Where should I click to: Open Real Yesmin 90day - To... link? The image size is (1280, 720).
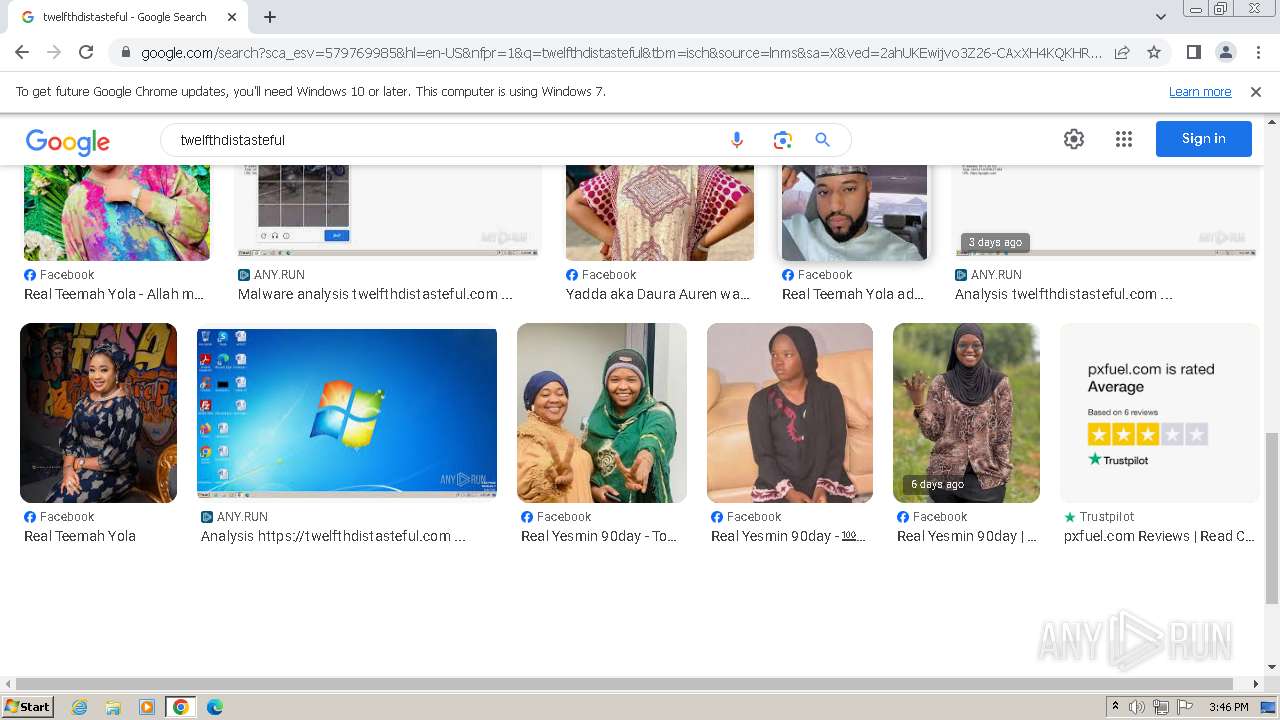(599, 536)
